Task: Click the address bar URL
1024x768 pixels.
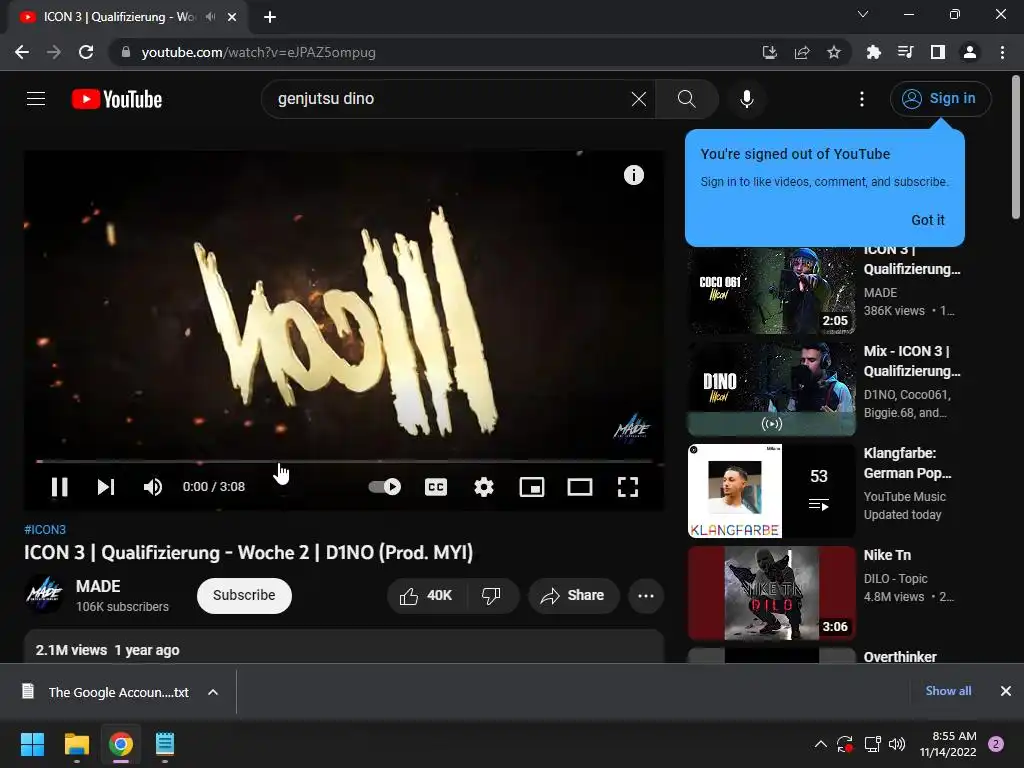Action: tap(259, 52)
